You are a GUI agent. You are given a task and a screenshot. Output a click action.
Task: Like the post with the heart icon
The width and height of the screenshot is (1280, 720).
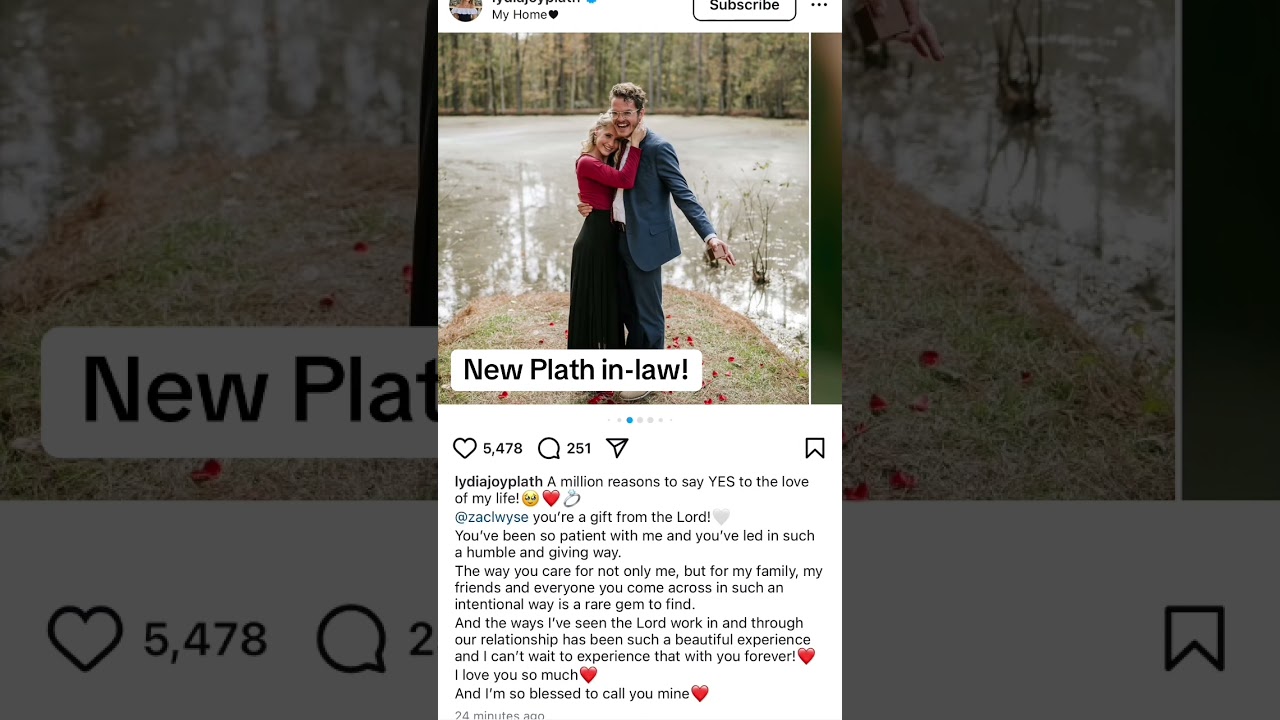(465, 448)
